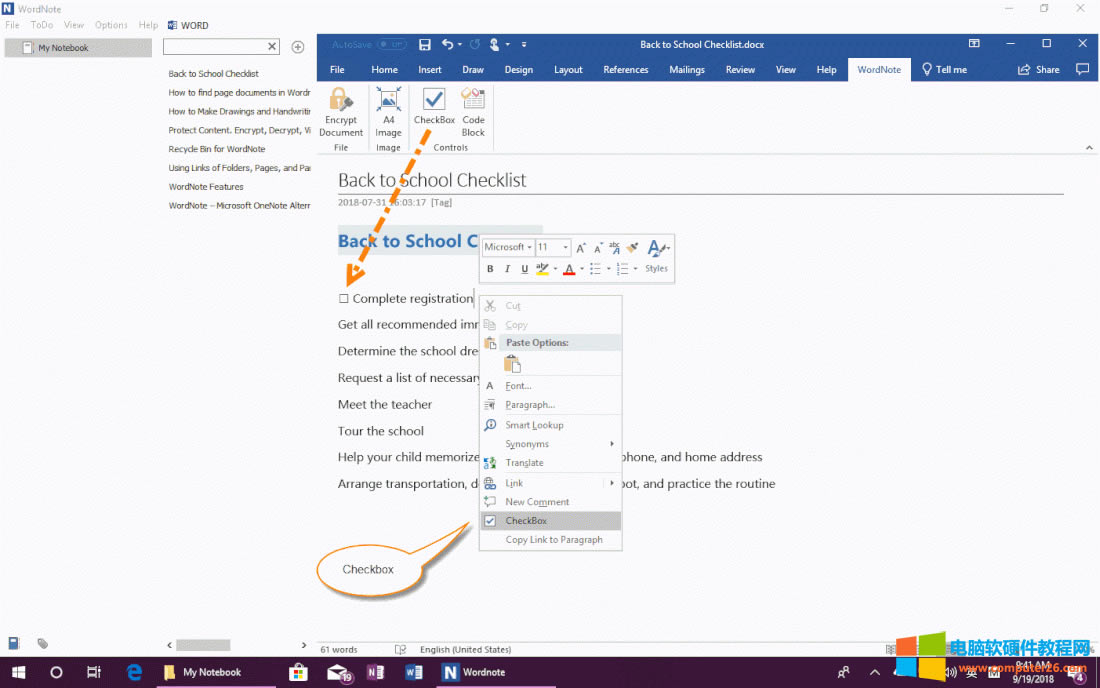Expand the Synonyms submenu

[527, 444]
